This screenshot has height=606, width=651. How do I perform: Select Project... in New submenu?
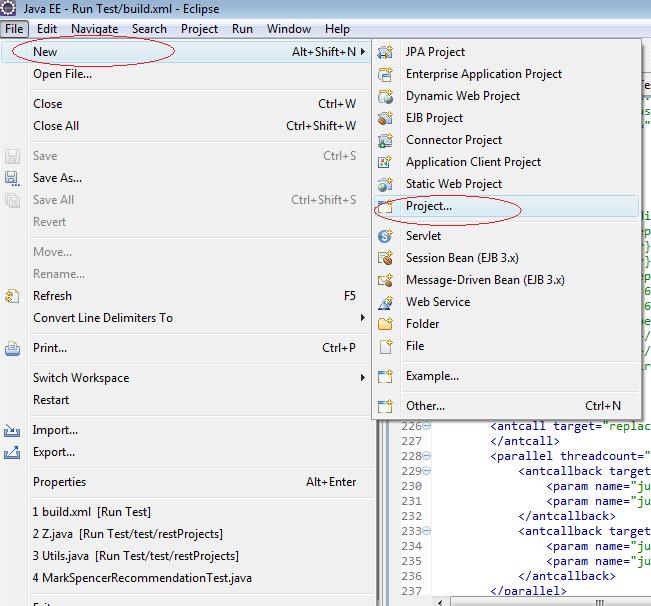pos(507,206)
